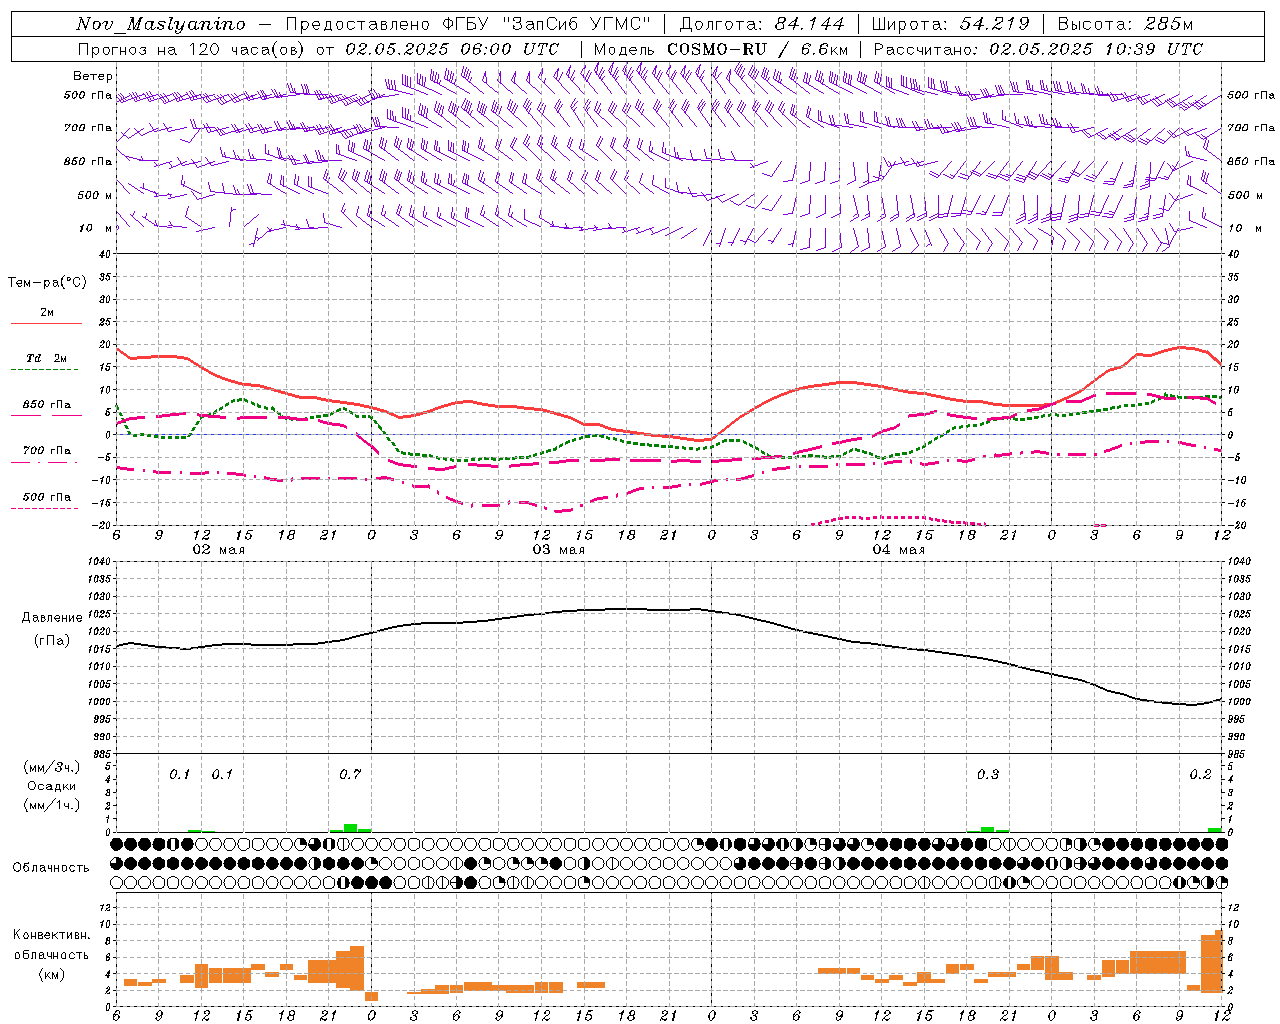Click the red solid line legend sample under 2м
Viewport: 1280px width, 1024px height.
pos(46,323)
